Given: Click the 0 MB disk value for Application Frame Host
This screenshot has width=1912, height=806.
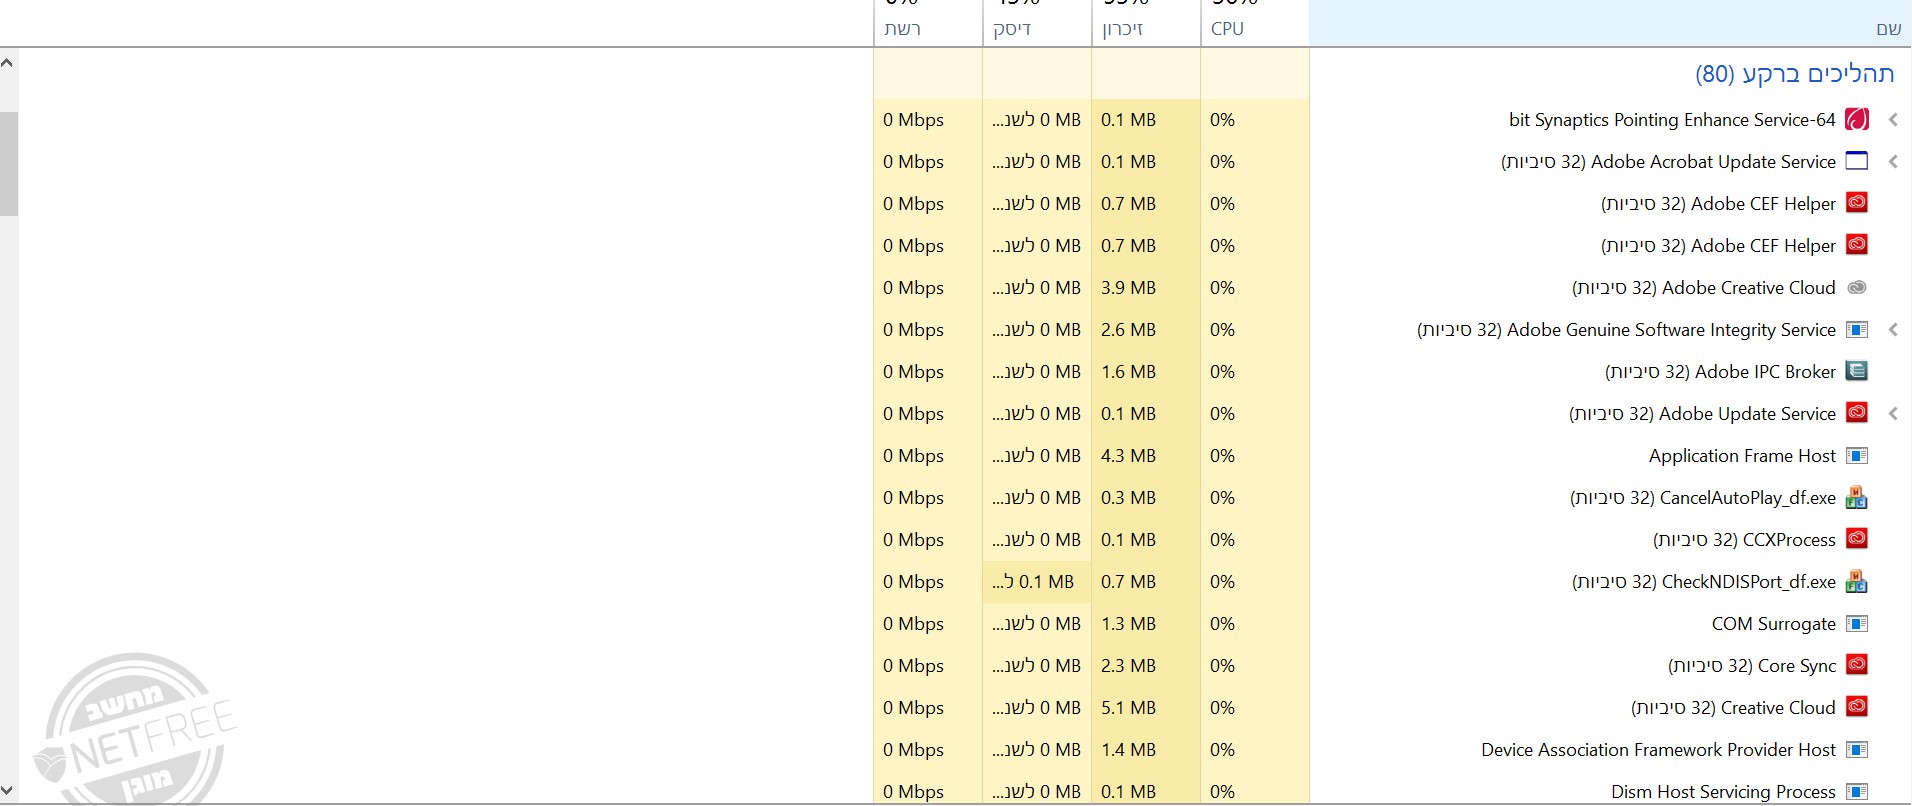Looking at the screenshot, I should 1036,456.
